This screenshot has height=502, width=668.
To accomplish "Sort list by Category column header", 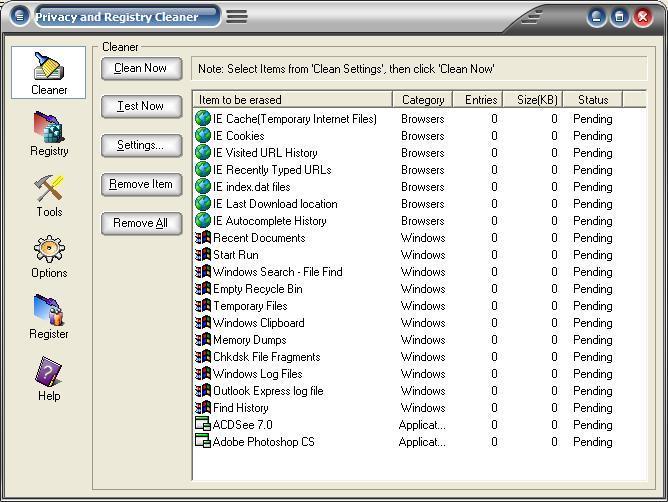I will point(423,100).
